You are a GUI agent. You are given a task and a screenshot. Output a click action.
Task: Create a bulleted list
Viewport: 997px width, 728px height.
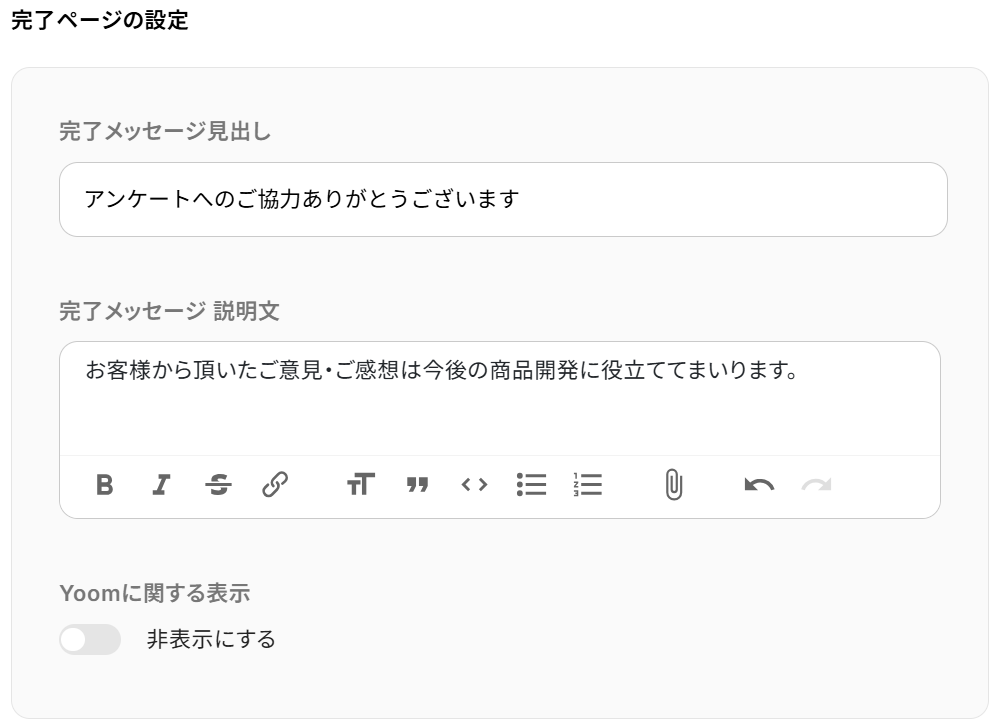click(x=532, y=484)
